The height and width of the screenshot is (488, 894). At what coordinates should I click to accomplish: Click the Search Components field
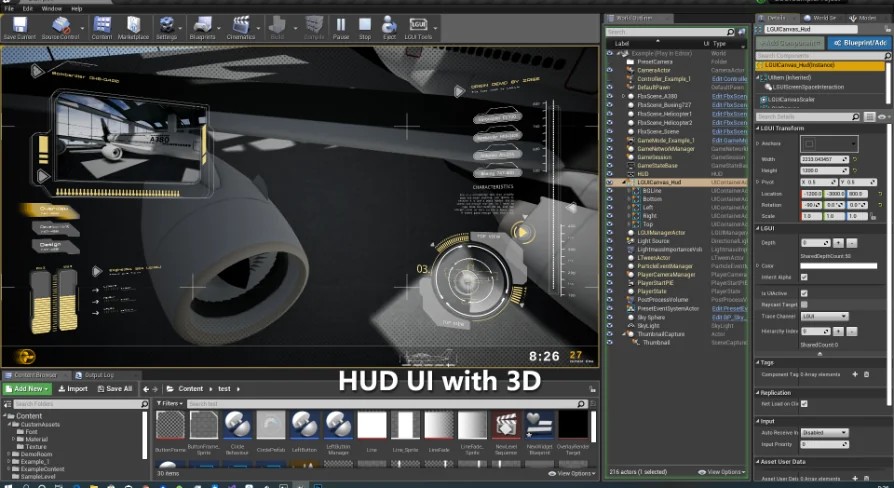[x=823, y=55]
